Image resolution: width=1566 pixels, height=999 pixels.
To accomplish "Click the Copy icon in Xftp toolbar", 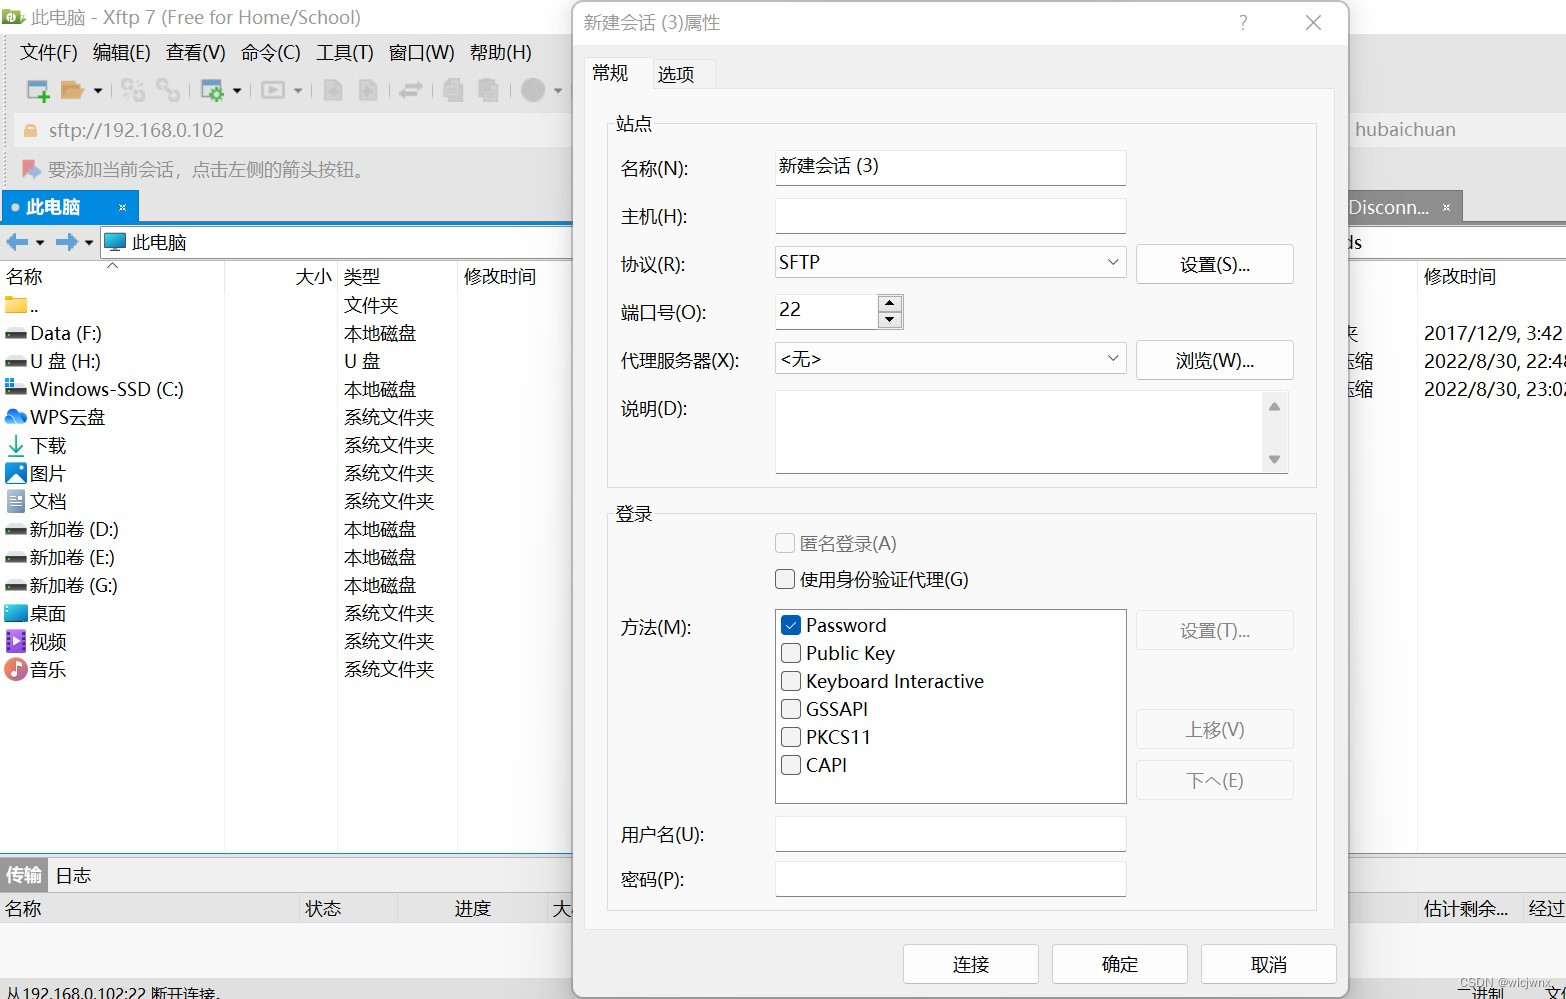I will [x=453, y=91].
